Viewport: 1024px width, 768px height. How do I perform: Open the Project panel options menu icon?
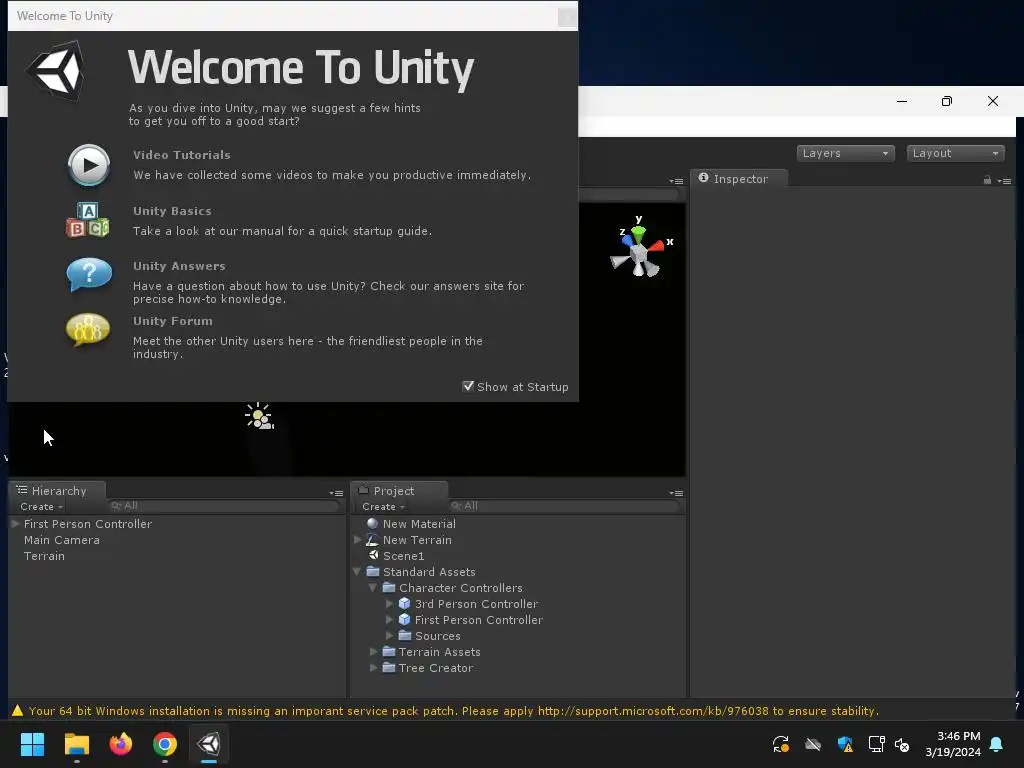[677, 493]
